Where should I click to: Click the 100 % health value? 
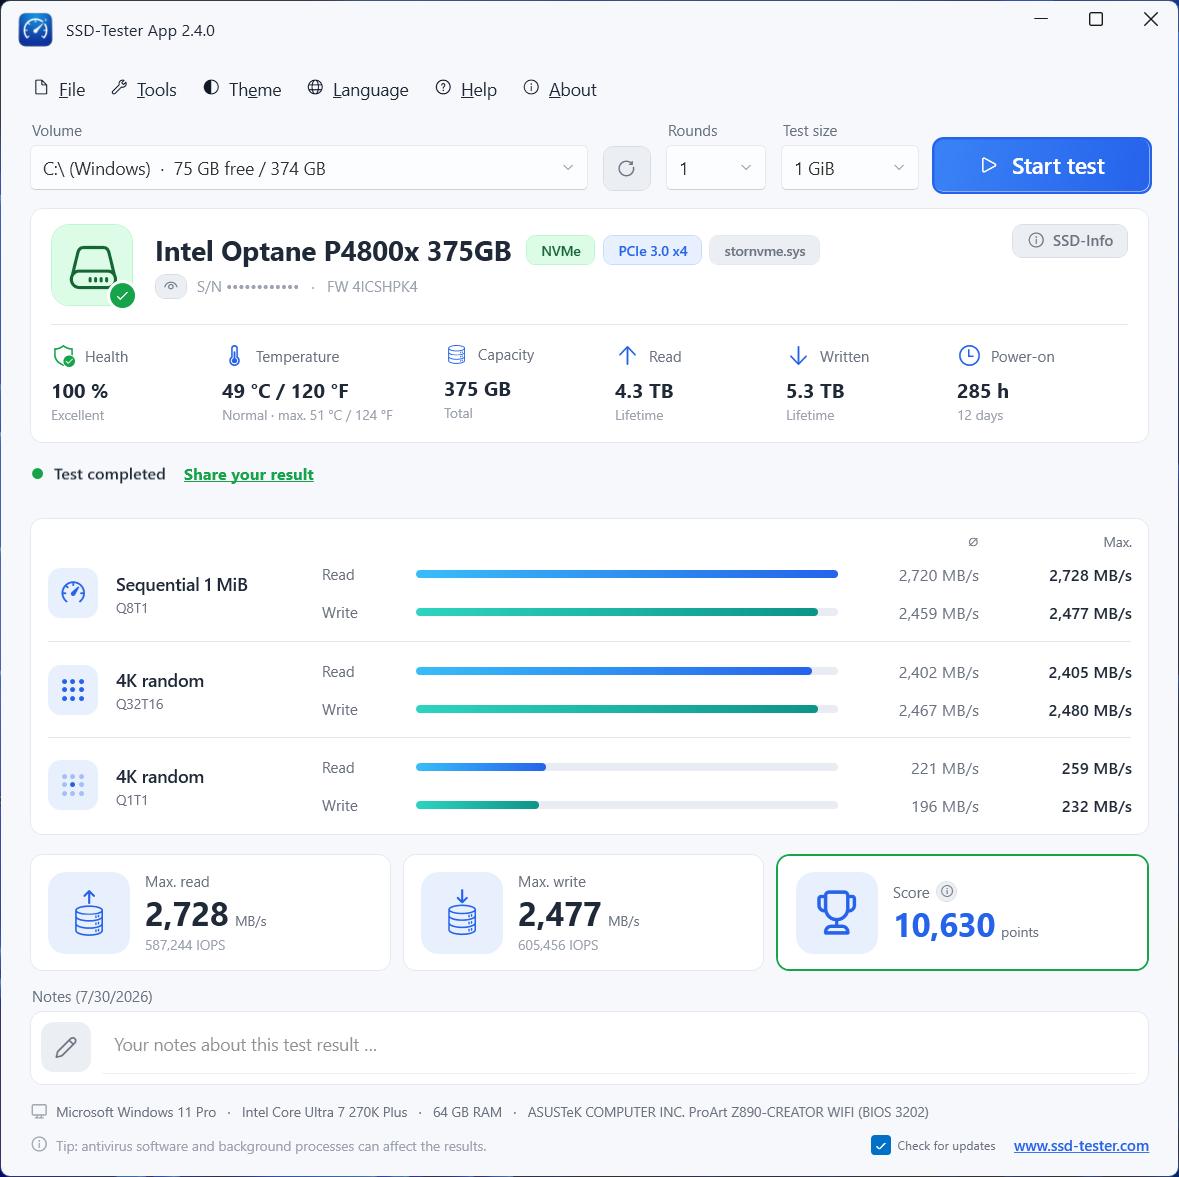coord(80,391)
